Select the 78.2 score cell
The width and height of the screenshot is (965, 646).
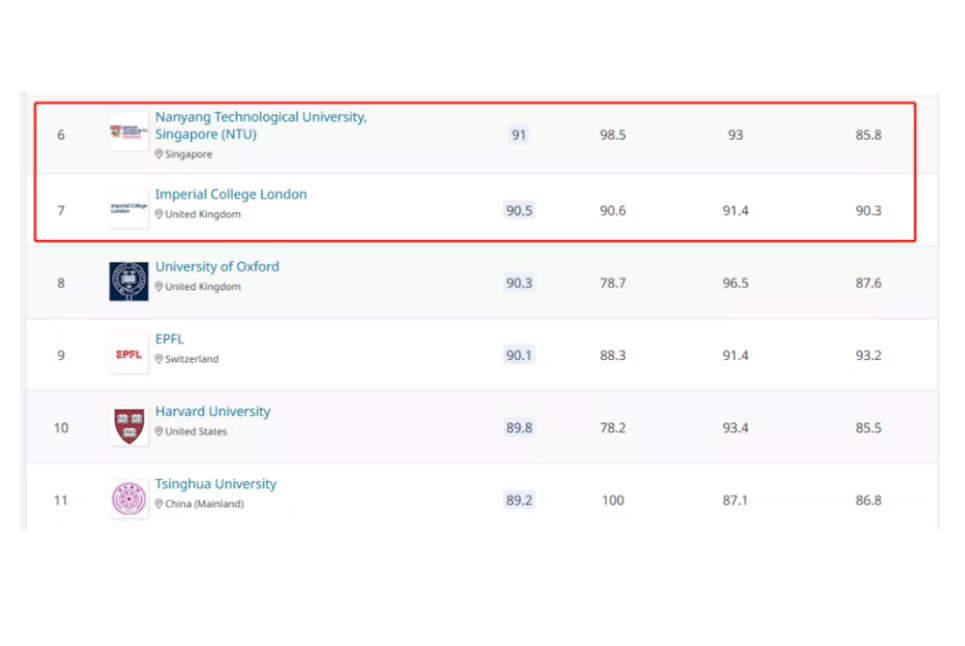[x=613, y=428]
